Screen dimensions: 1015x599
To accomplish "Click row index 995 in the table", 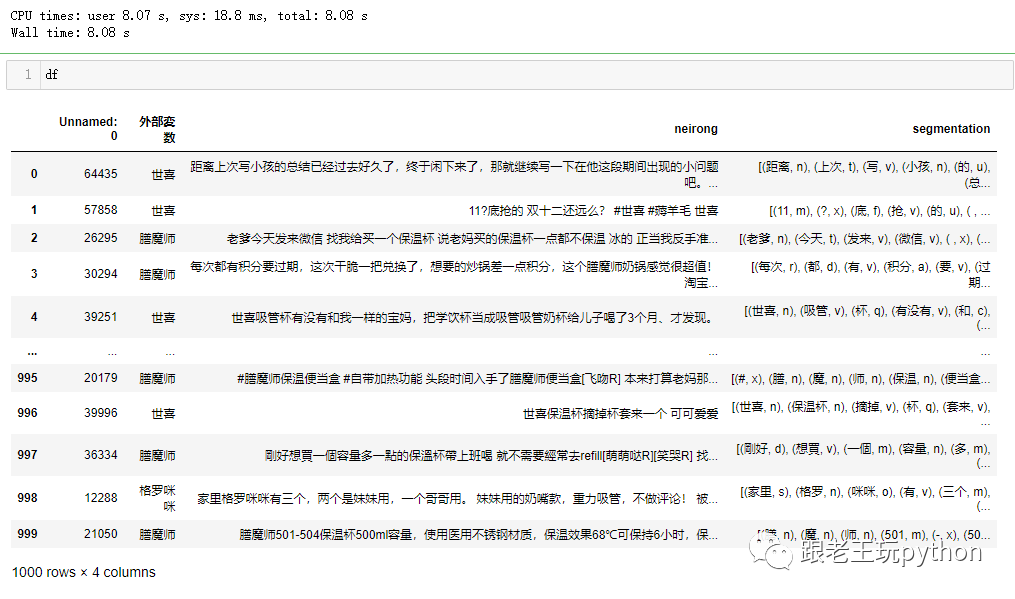I will point(27,379).
